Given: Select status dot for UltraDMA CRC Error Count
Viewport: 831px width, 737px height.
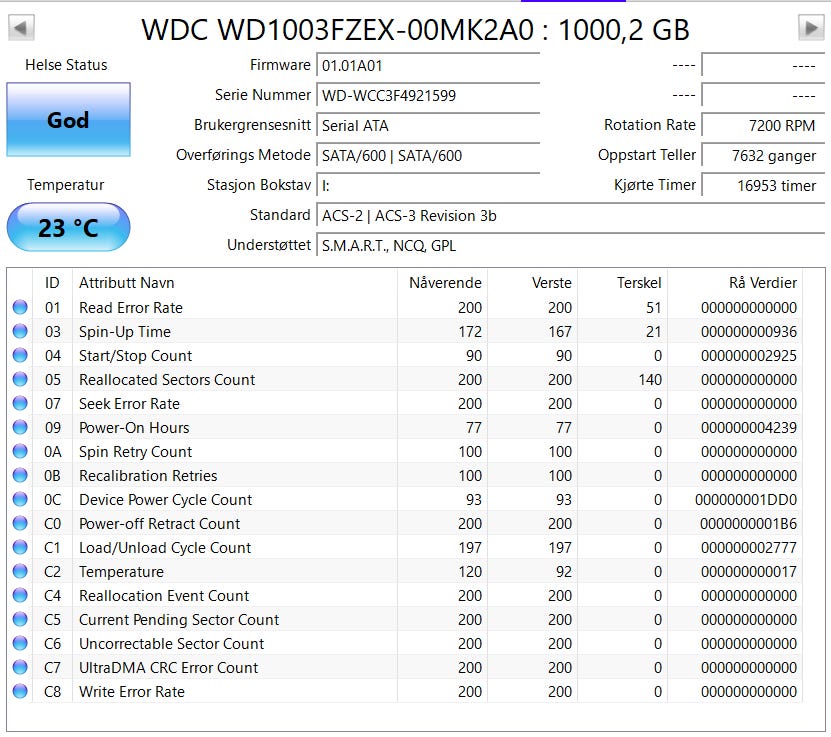Looking at the screenshot, I should coord(20,667).
